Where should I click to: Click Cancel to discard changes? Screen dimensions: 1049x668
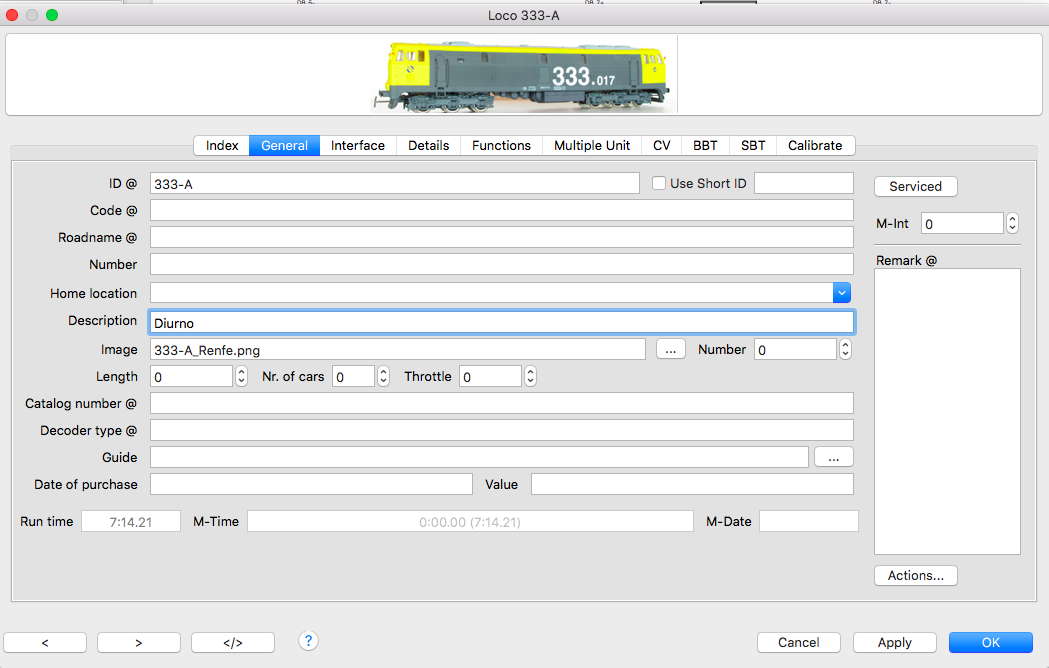pyautogui.click(x=798, y=643)
